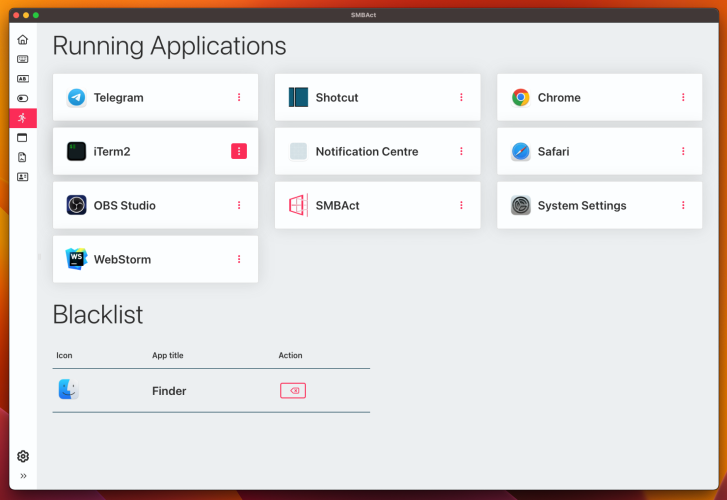
Task: Click the SMBAct app icon
Action: coord(298,205)
